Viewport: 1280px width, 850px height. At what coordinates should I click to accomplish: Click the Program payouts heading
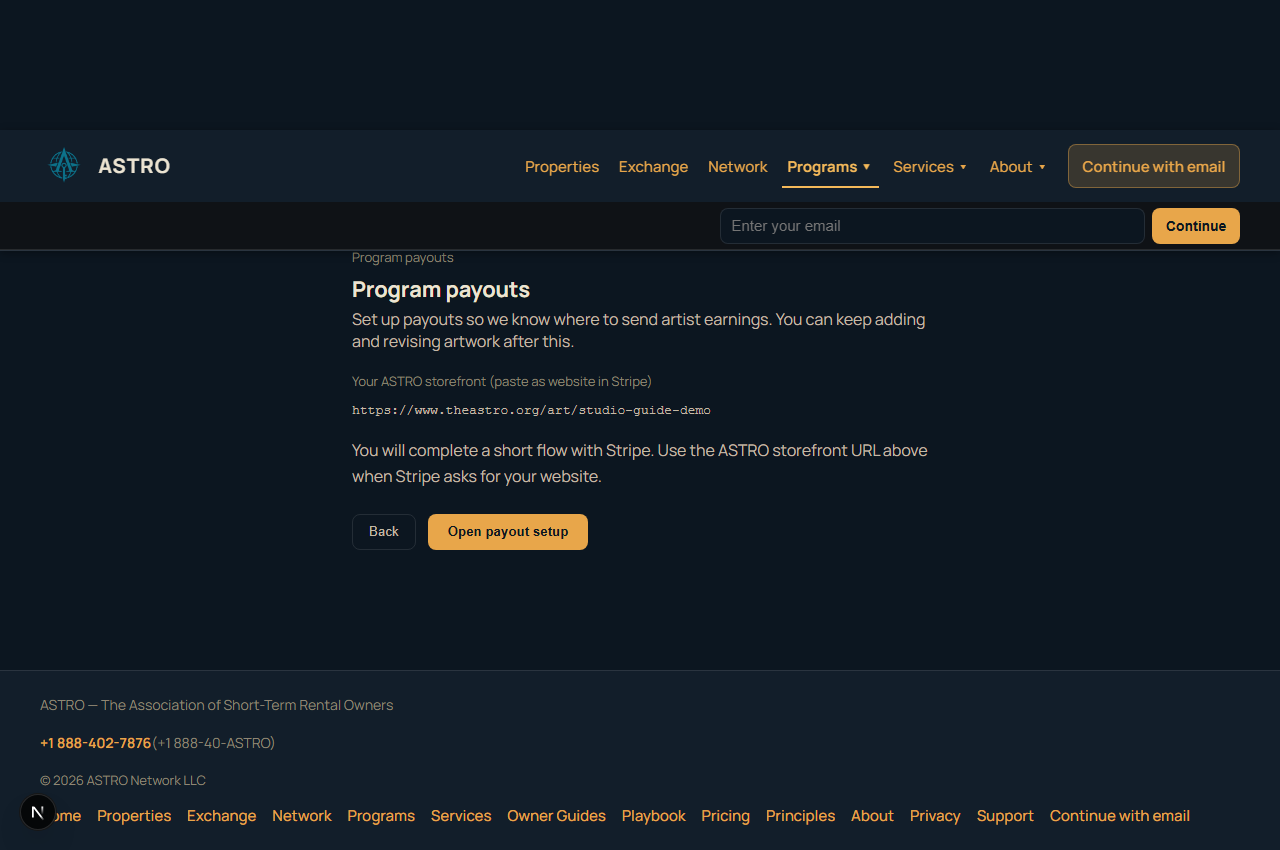[441, 290]
